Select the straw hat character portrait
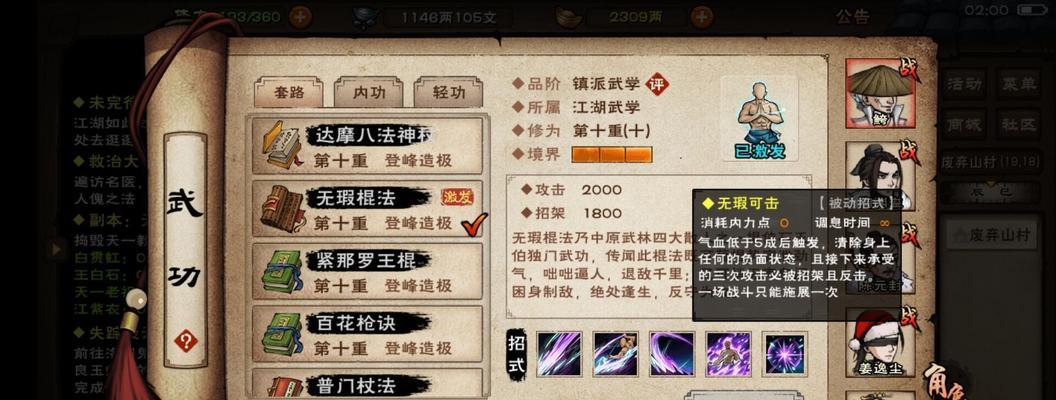1056x400 pixels. (880, 93)
